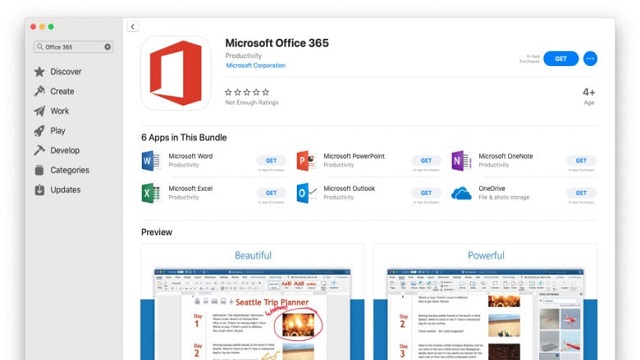Get Microsoft Word

pos(271,161)
